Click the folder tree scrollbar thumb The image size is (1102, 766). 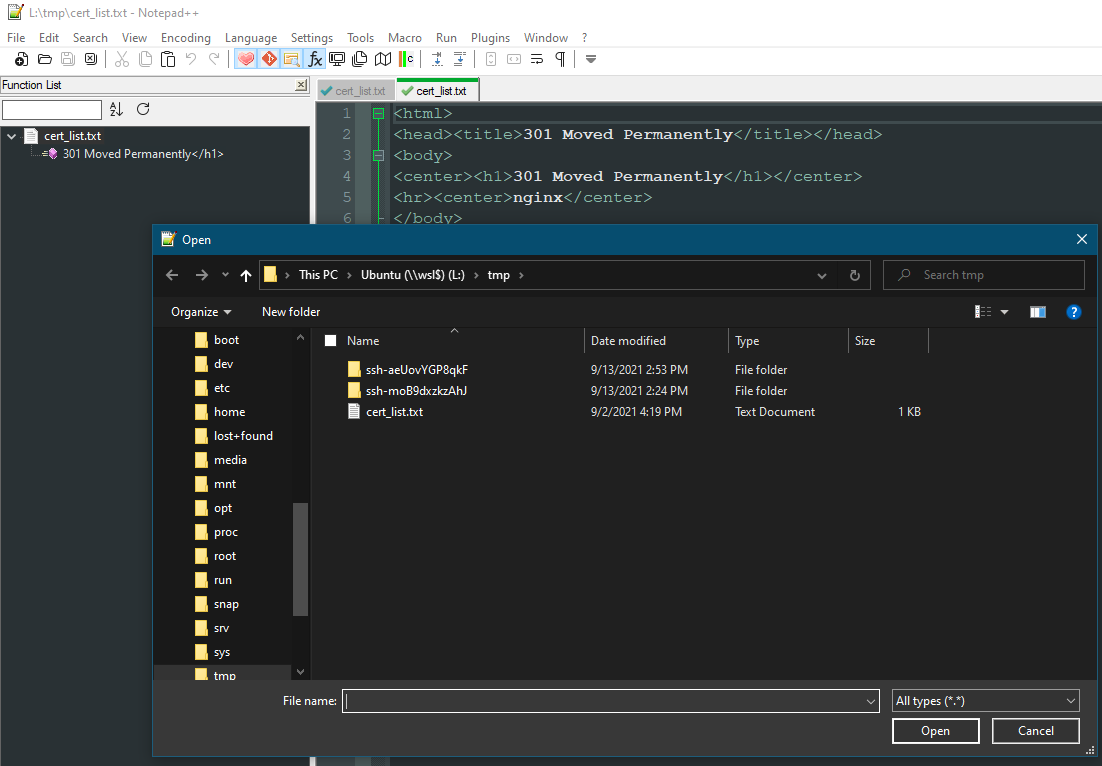[x=300, y=559]
